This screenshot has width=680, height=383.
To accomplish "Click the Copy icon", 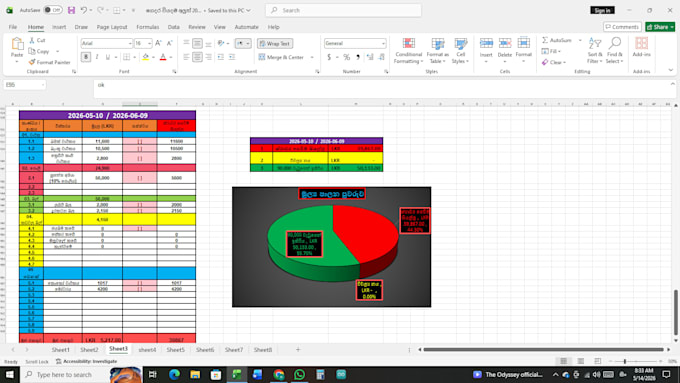I will point(32,51).
